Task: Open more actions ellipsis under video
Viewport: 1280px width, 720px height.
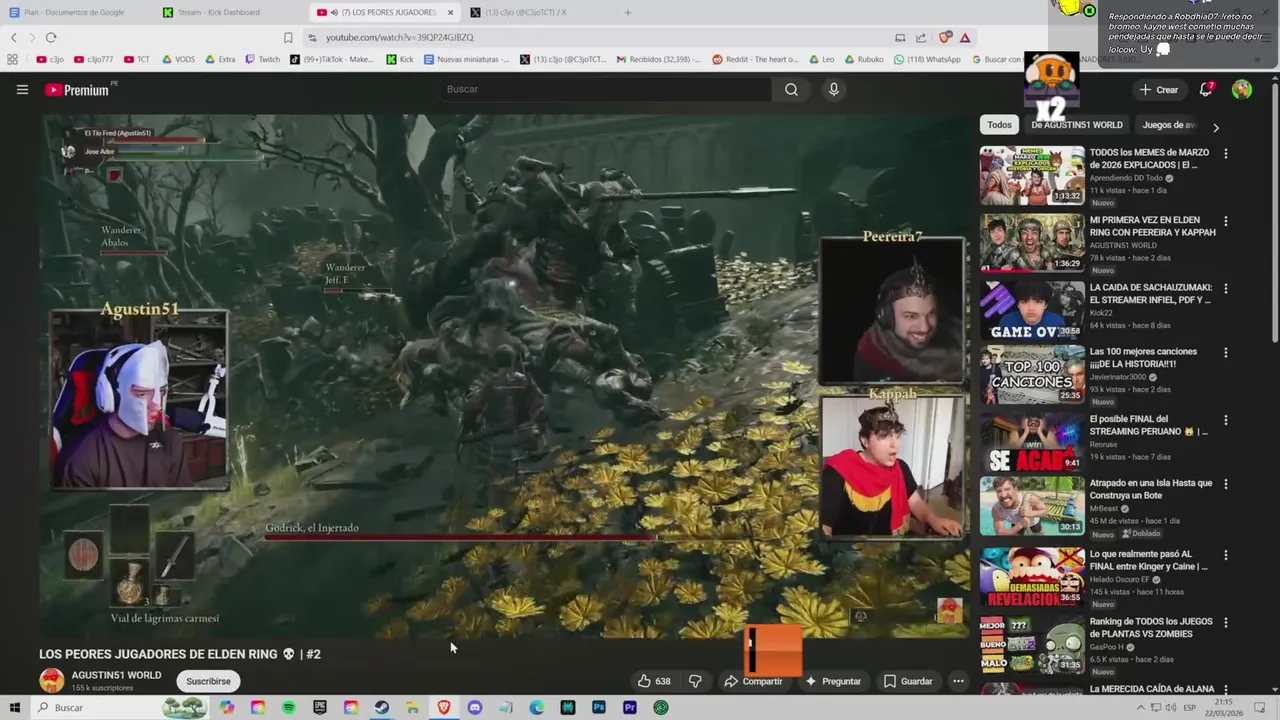Action: 958,681
